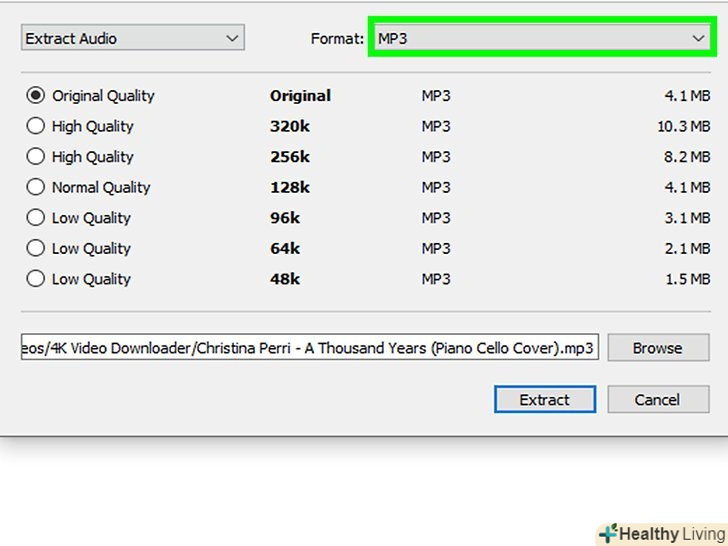Image resolution: width=728 pixels, height=546 pixels.
Task: Open the Format MP3 dropdown
Action: click(x=542, y=38)
